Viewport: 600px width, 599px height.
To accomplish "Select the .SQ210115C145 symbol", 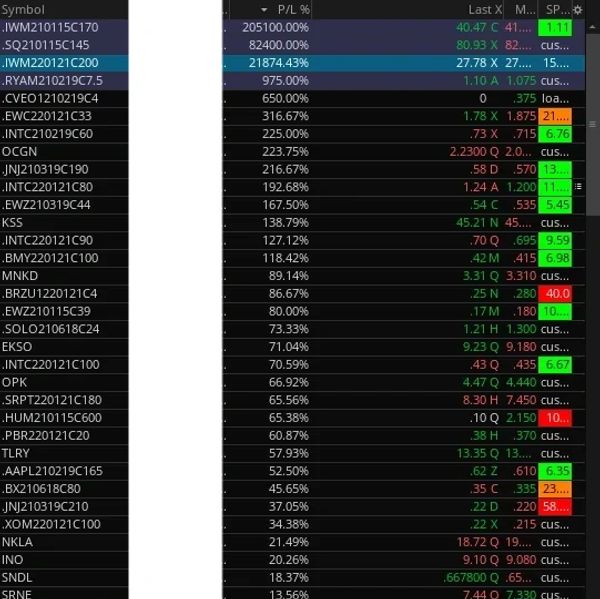I will (x=45, y=45).
